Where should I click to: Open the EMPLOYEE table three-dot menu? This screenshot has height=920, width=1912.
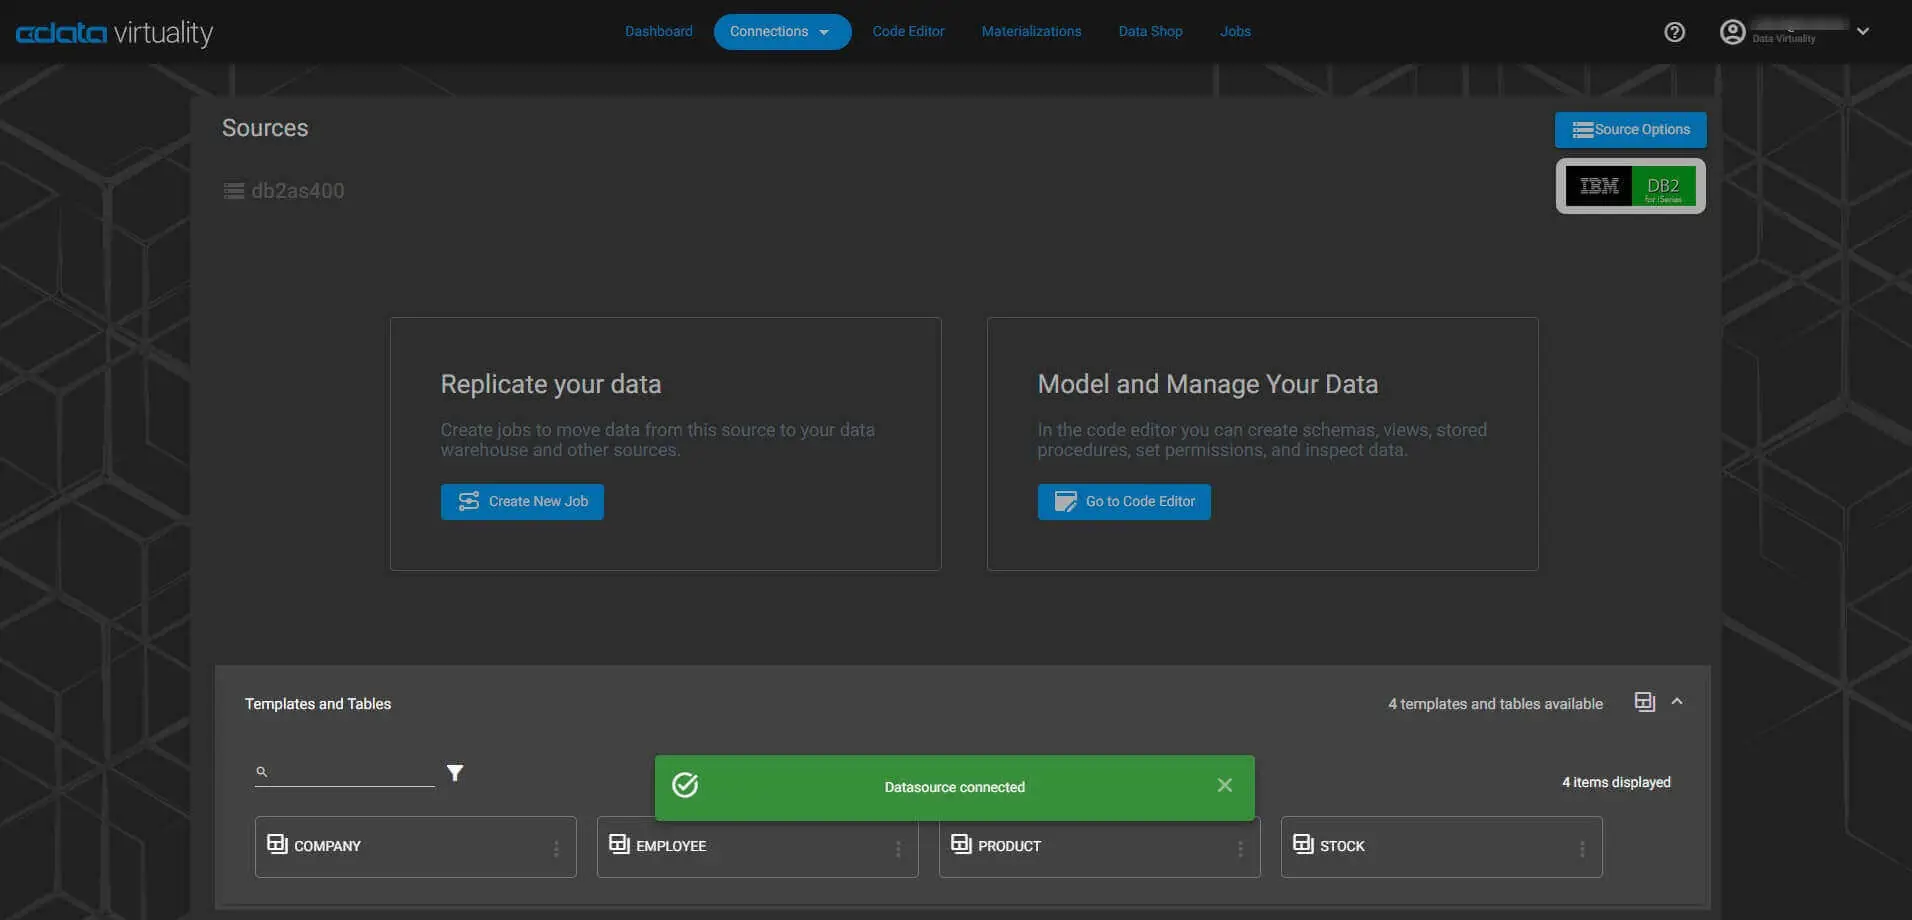pyautogui.click(x=898, y=848)
